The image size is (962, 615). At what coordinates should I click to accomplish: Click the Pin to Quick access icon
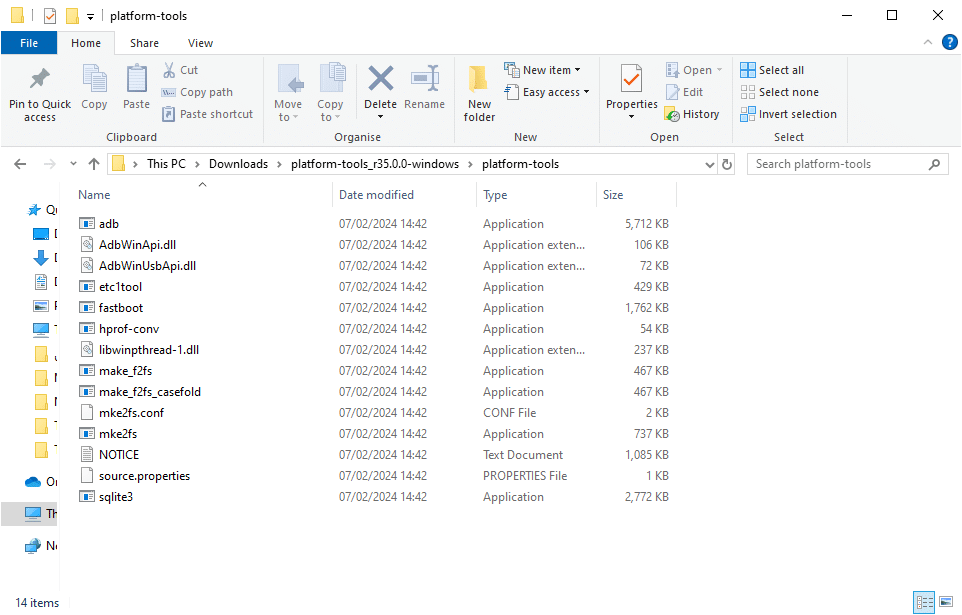pos(40,80)
